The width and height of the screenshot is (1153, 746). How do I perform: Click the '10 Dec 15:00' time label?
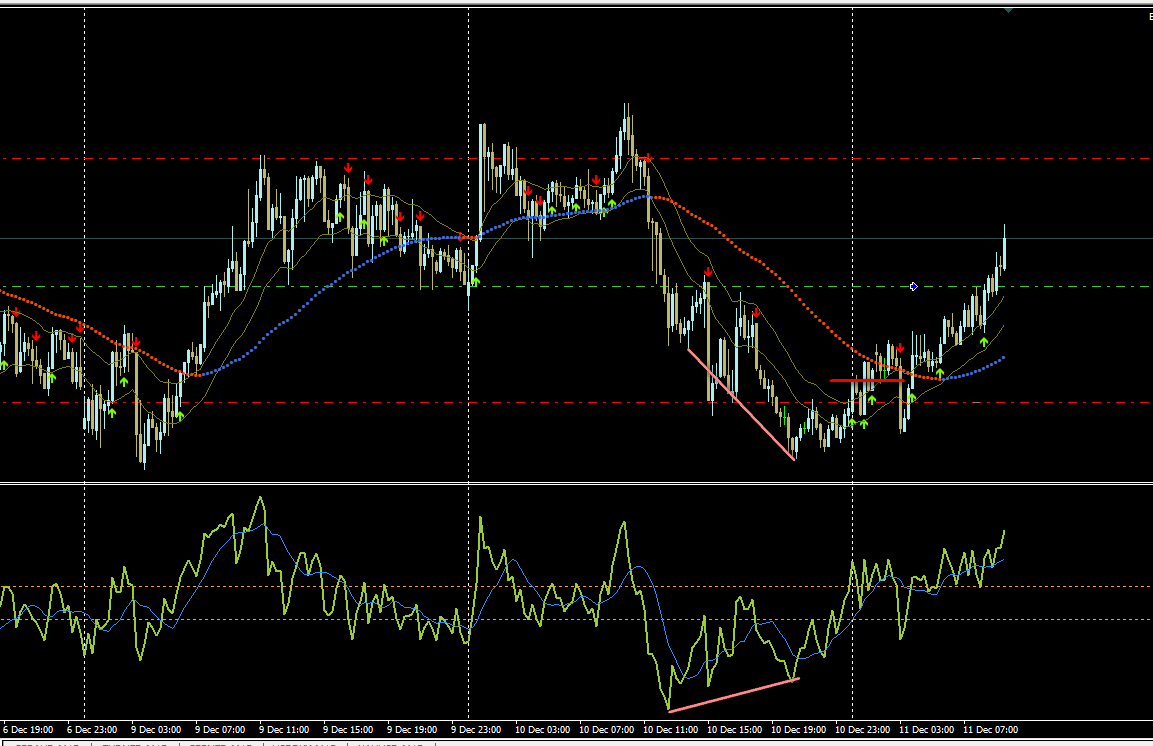(734, 730)
